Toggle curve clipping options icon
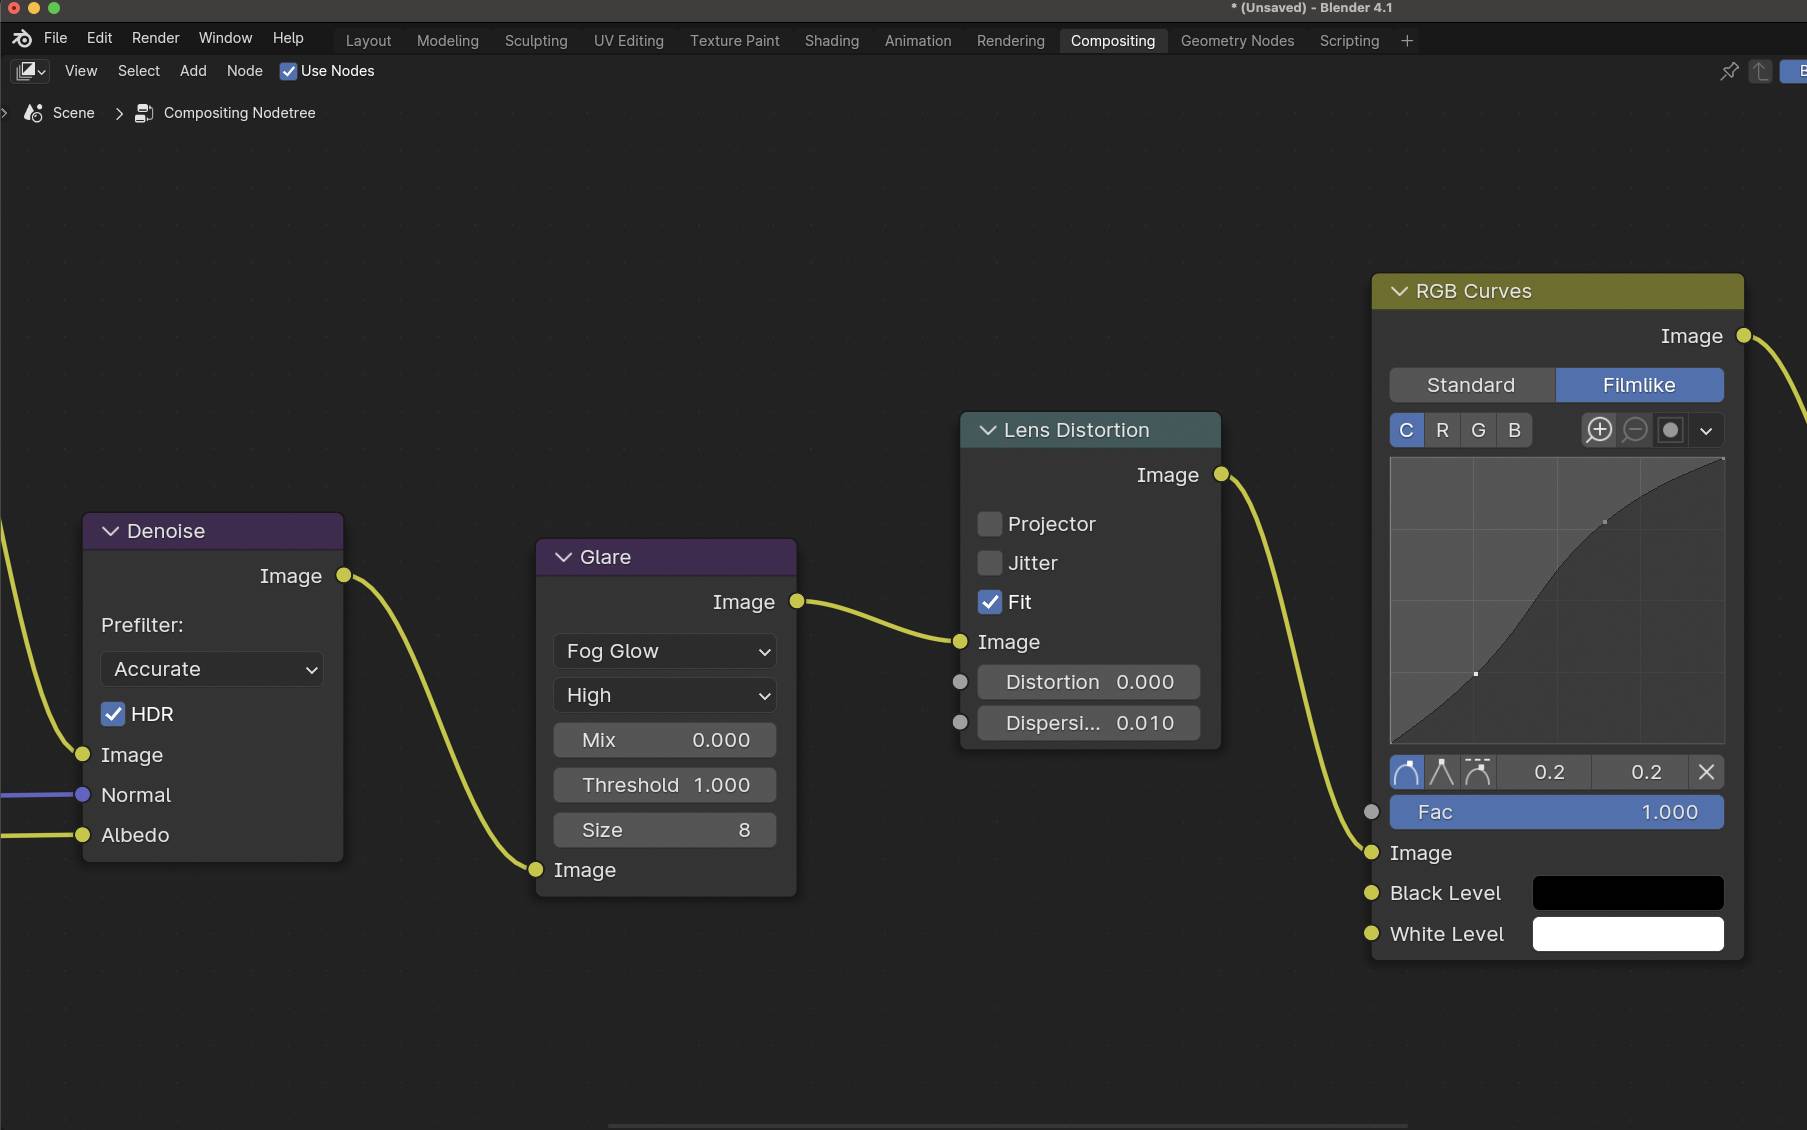 (x=1670, y=430)
